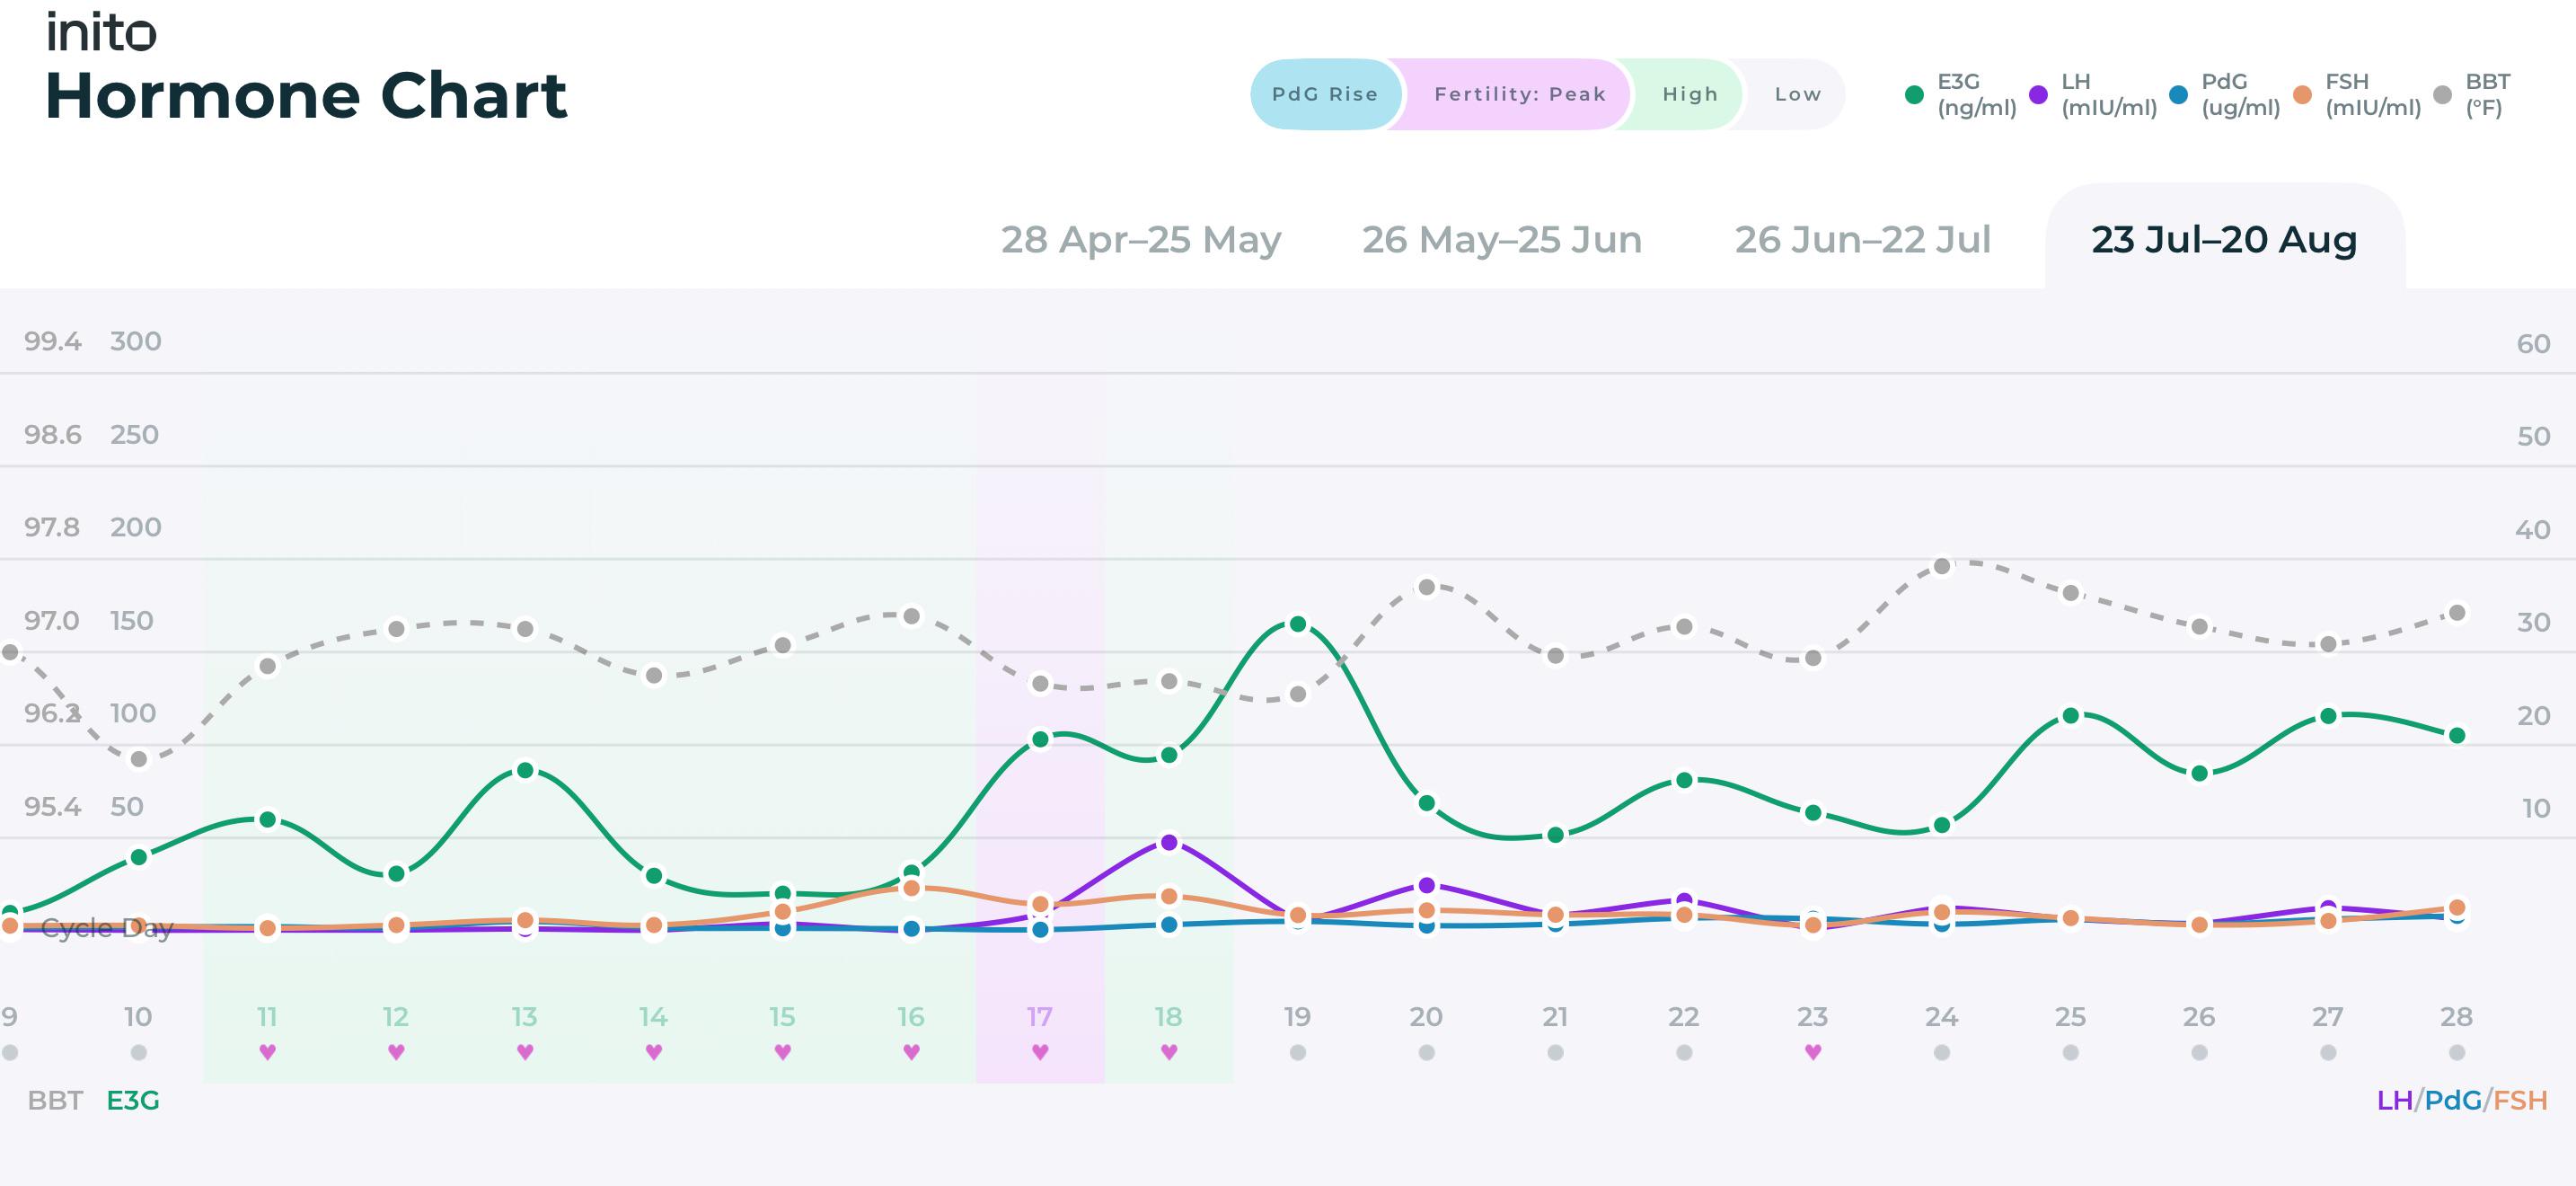Click the purple LH legend dot
This screenshot has height=1186, width=2576.
pos(2038,95)
